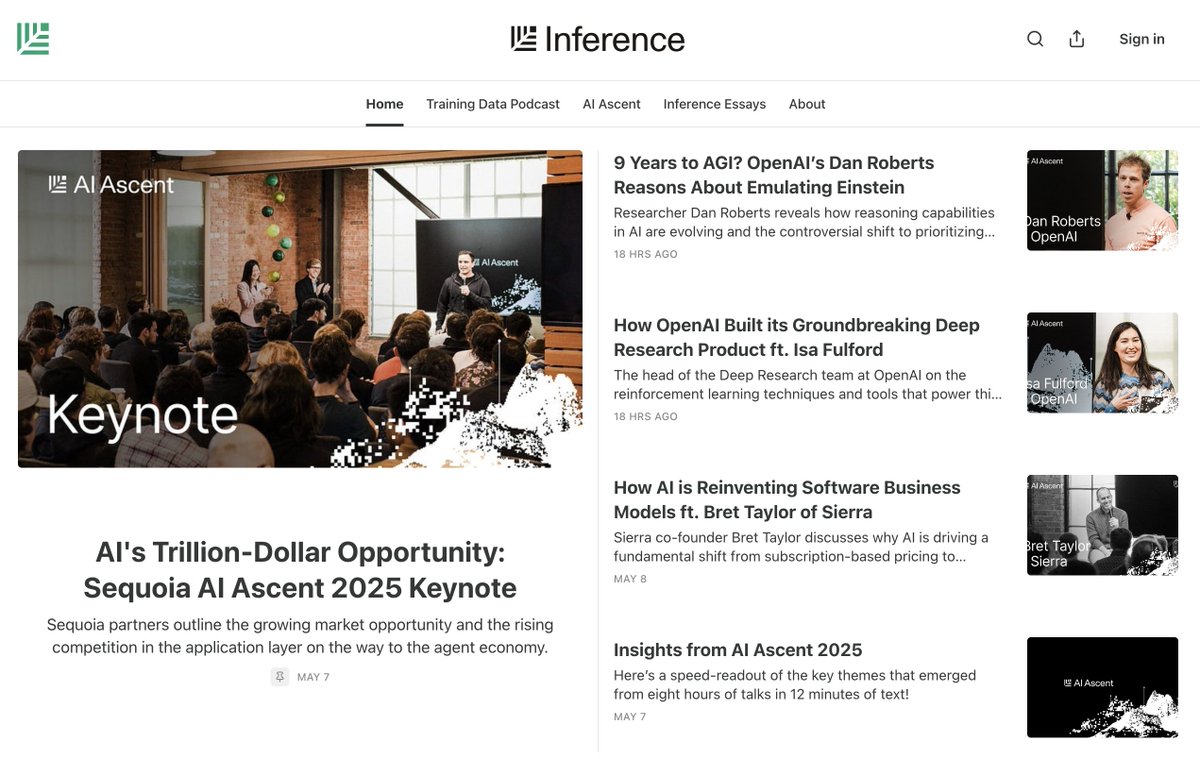
Task: Click Researcher Dan Roberts reveals description
Action: tap(804, 222)
